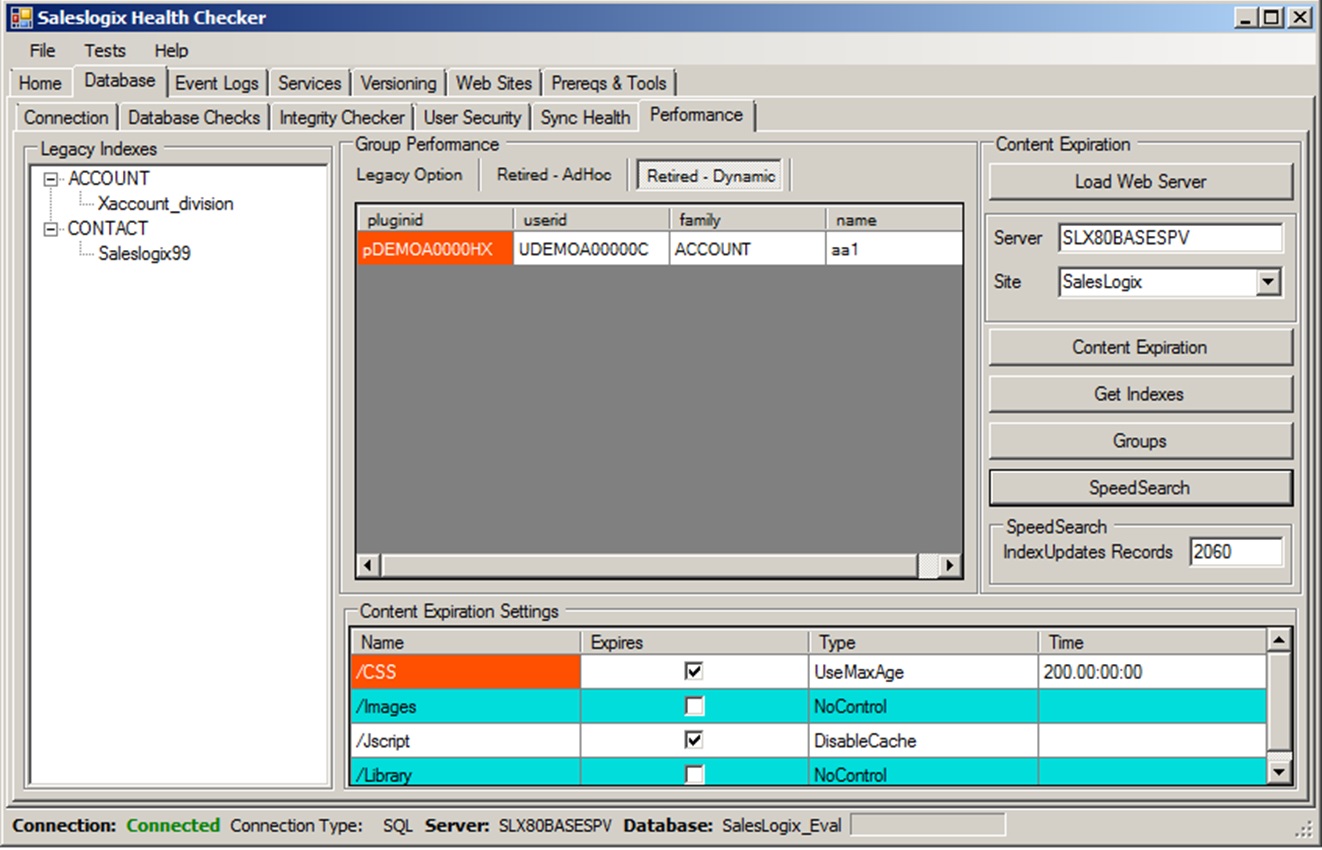1322x850 pixels.
Task: Enable Expires checkbox for /Images
Action: point(694,706)
